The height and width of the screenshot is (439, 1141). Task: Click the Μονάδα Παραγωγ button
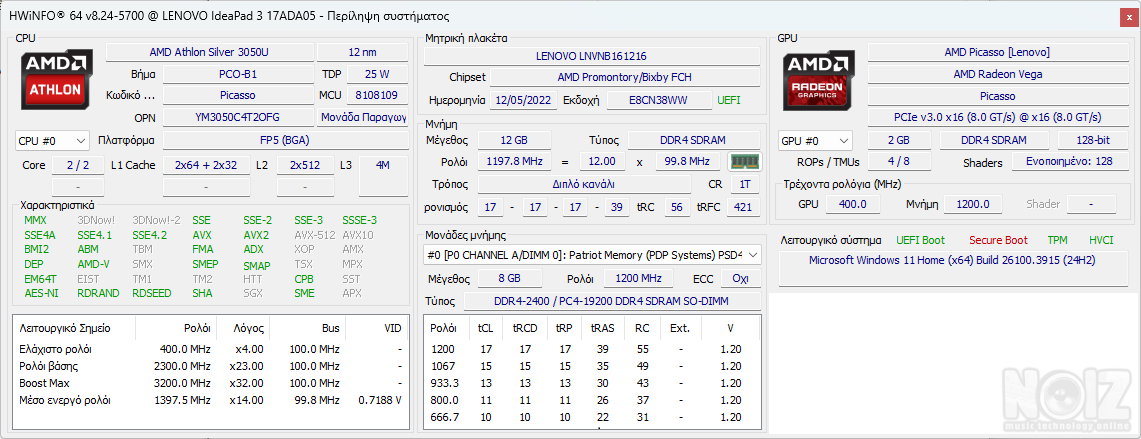pyautogui.click(x=362, y=118)
